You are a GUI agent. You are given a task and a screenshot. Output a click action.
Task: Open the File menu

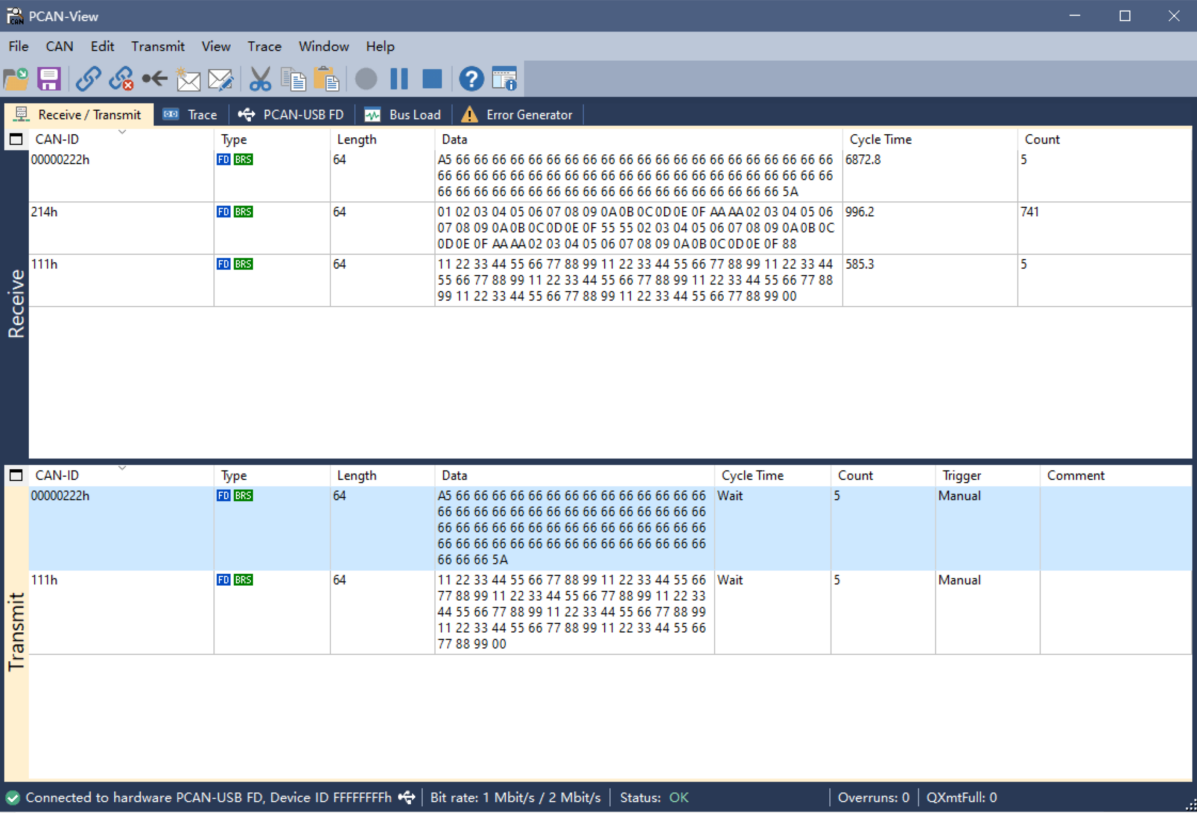point(18,47)
